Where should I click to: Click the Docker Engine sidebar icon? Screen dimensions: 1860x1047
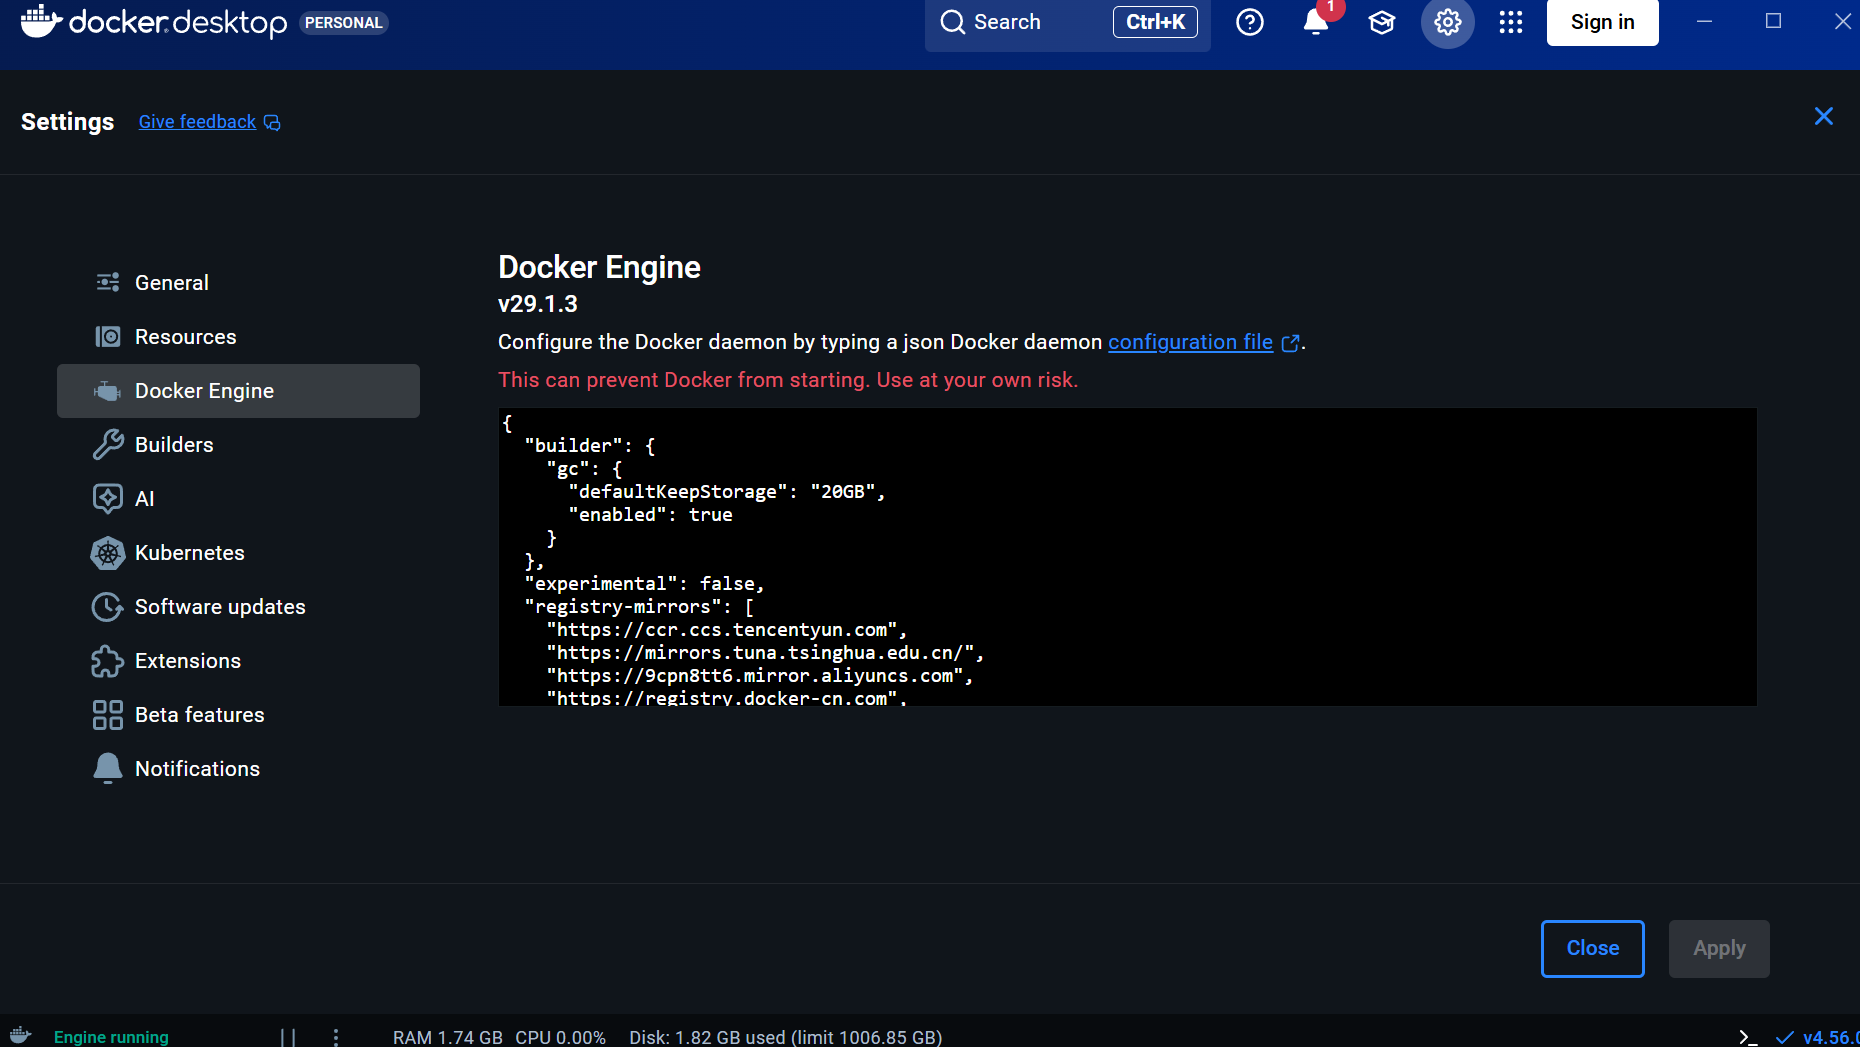[108, 391]
